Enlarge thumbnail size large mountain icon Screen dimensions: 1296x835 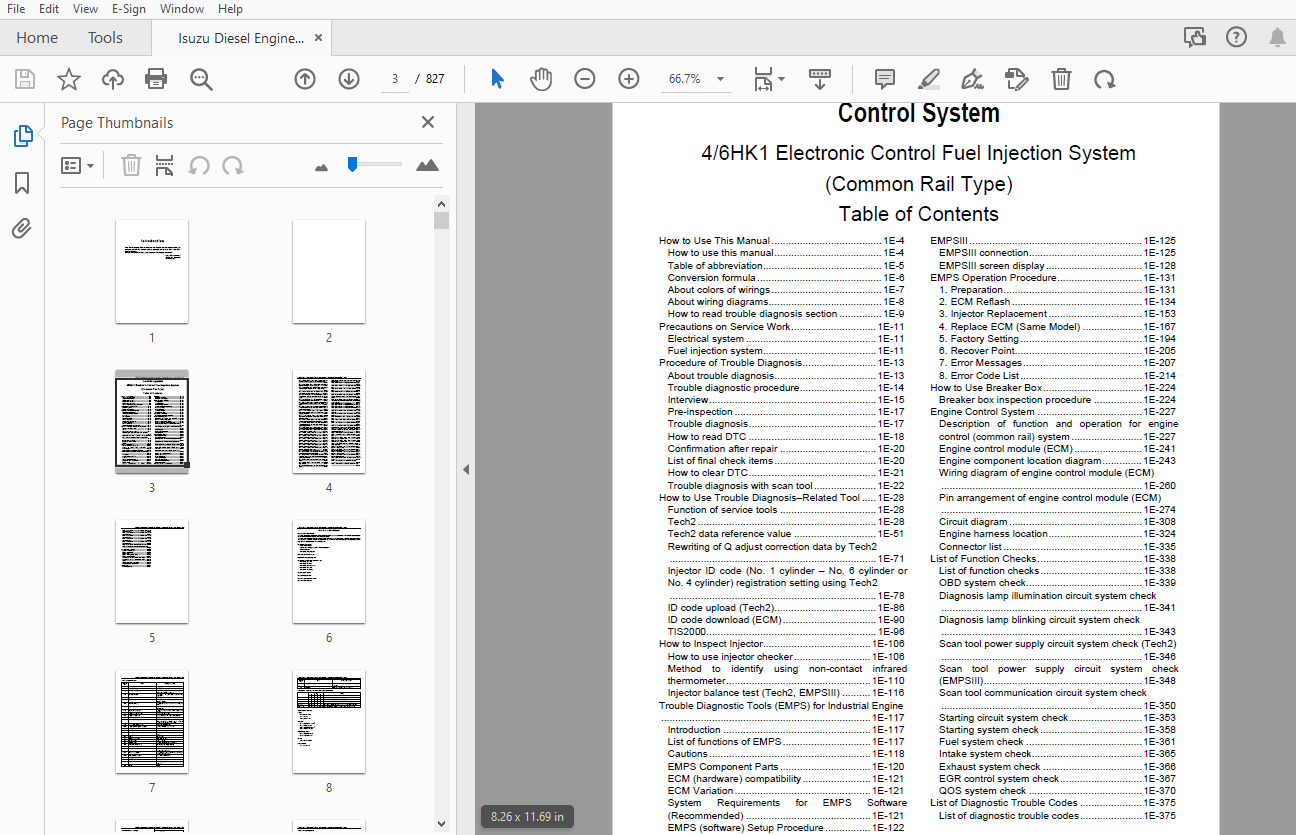coord(428,165)
